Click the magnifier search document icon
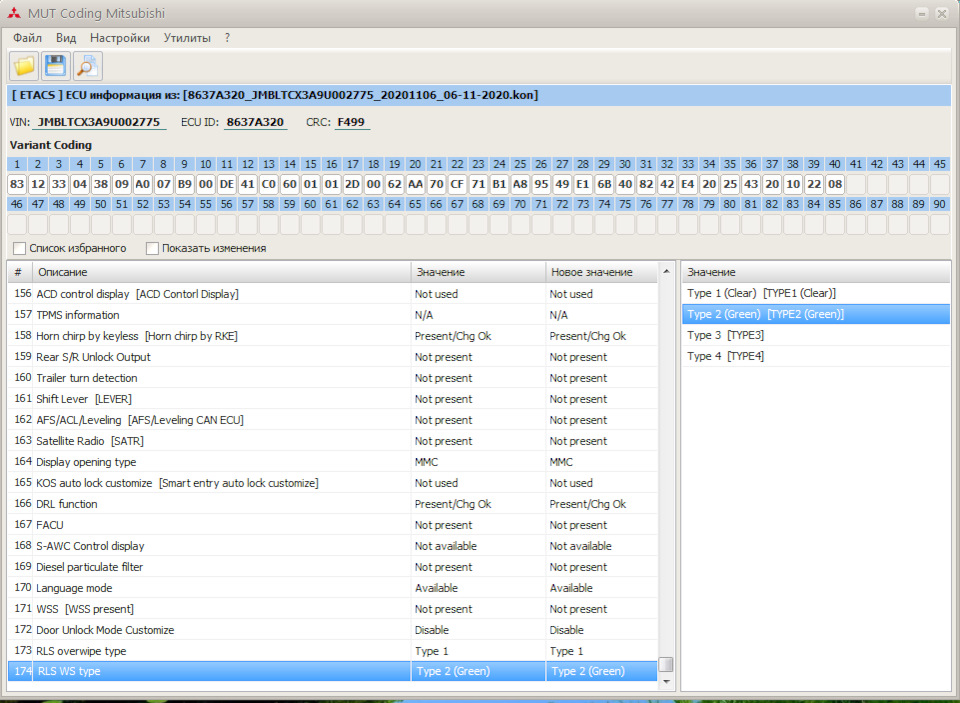This screenshot has width=960, height=703. coord(88,66)
